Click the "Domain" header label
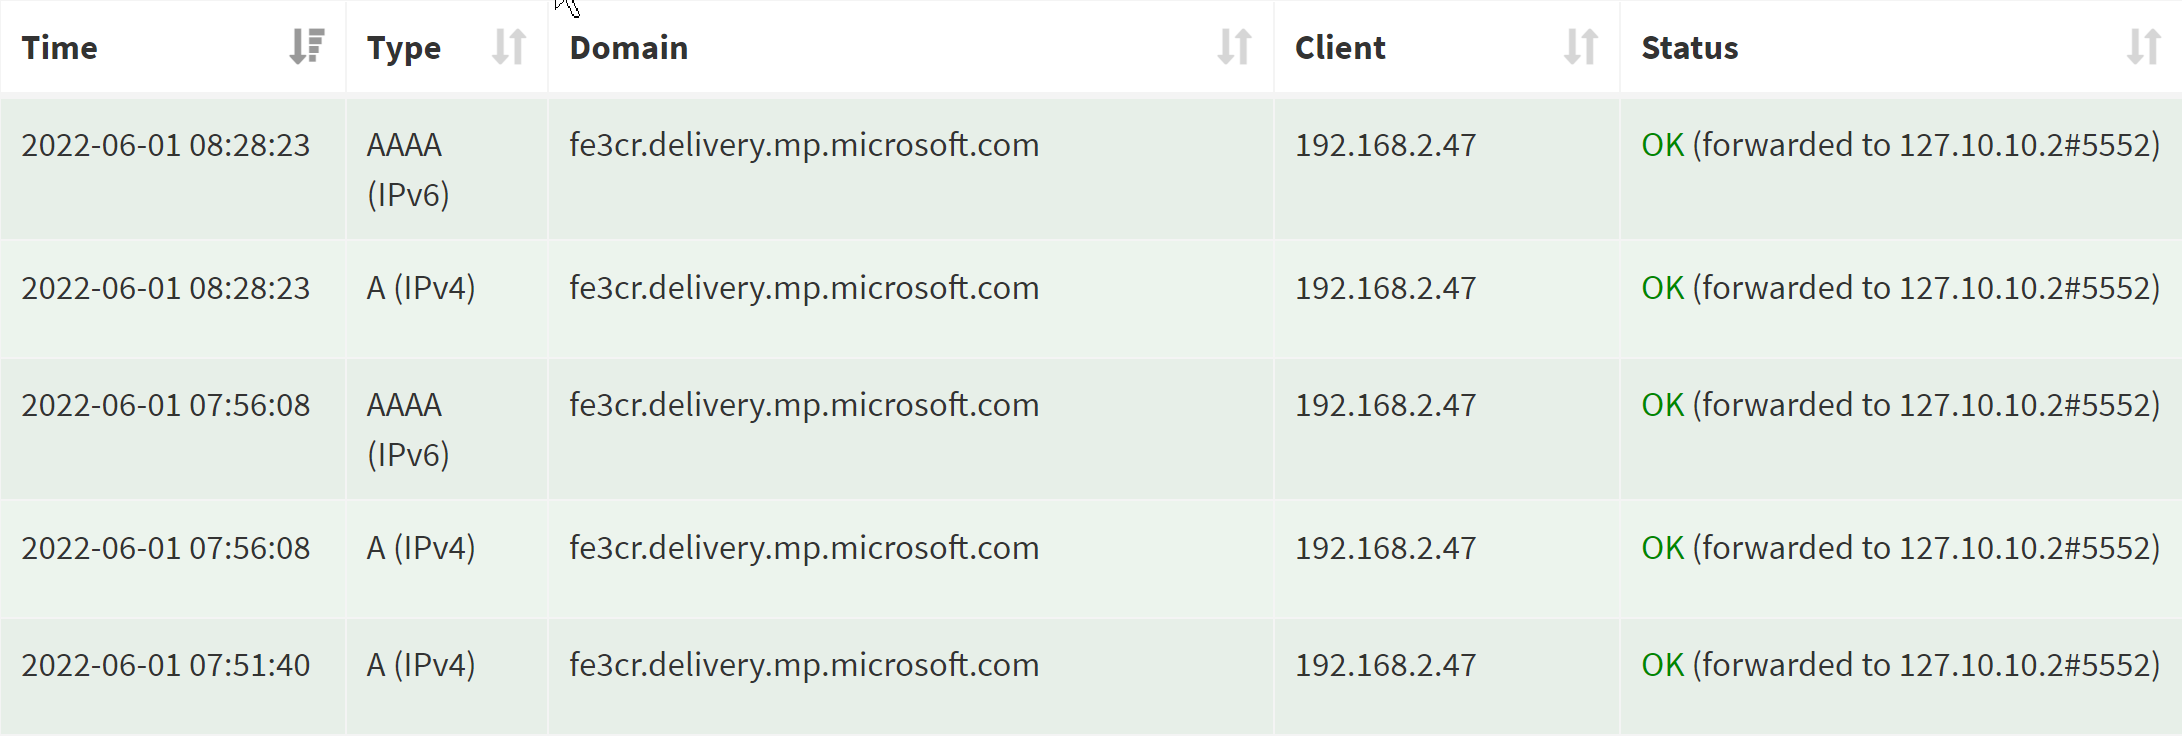The image size is (2182, 736). (629, 48)
